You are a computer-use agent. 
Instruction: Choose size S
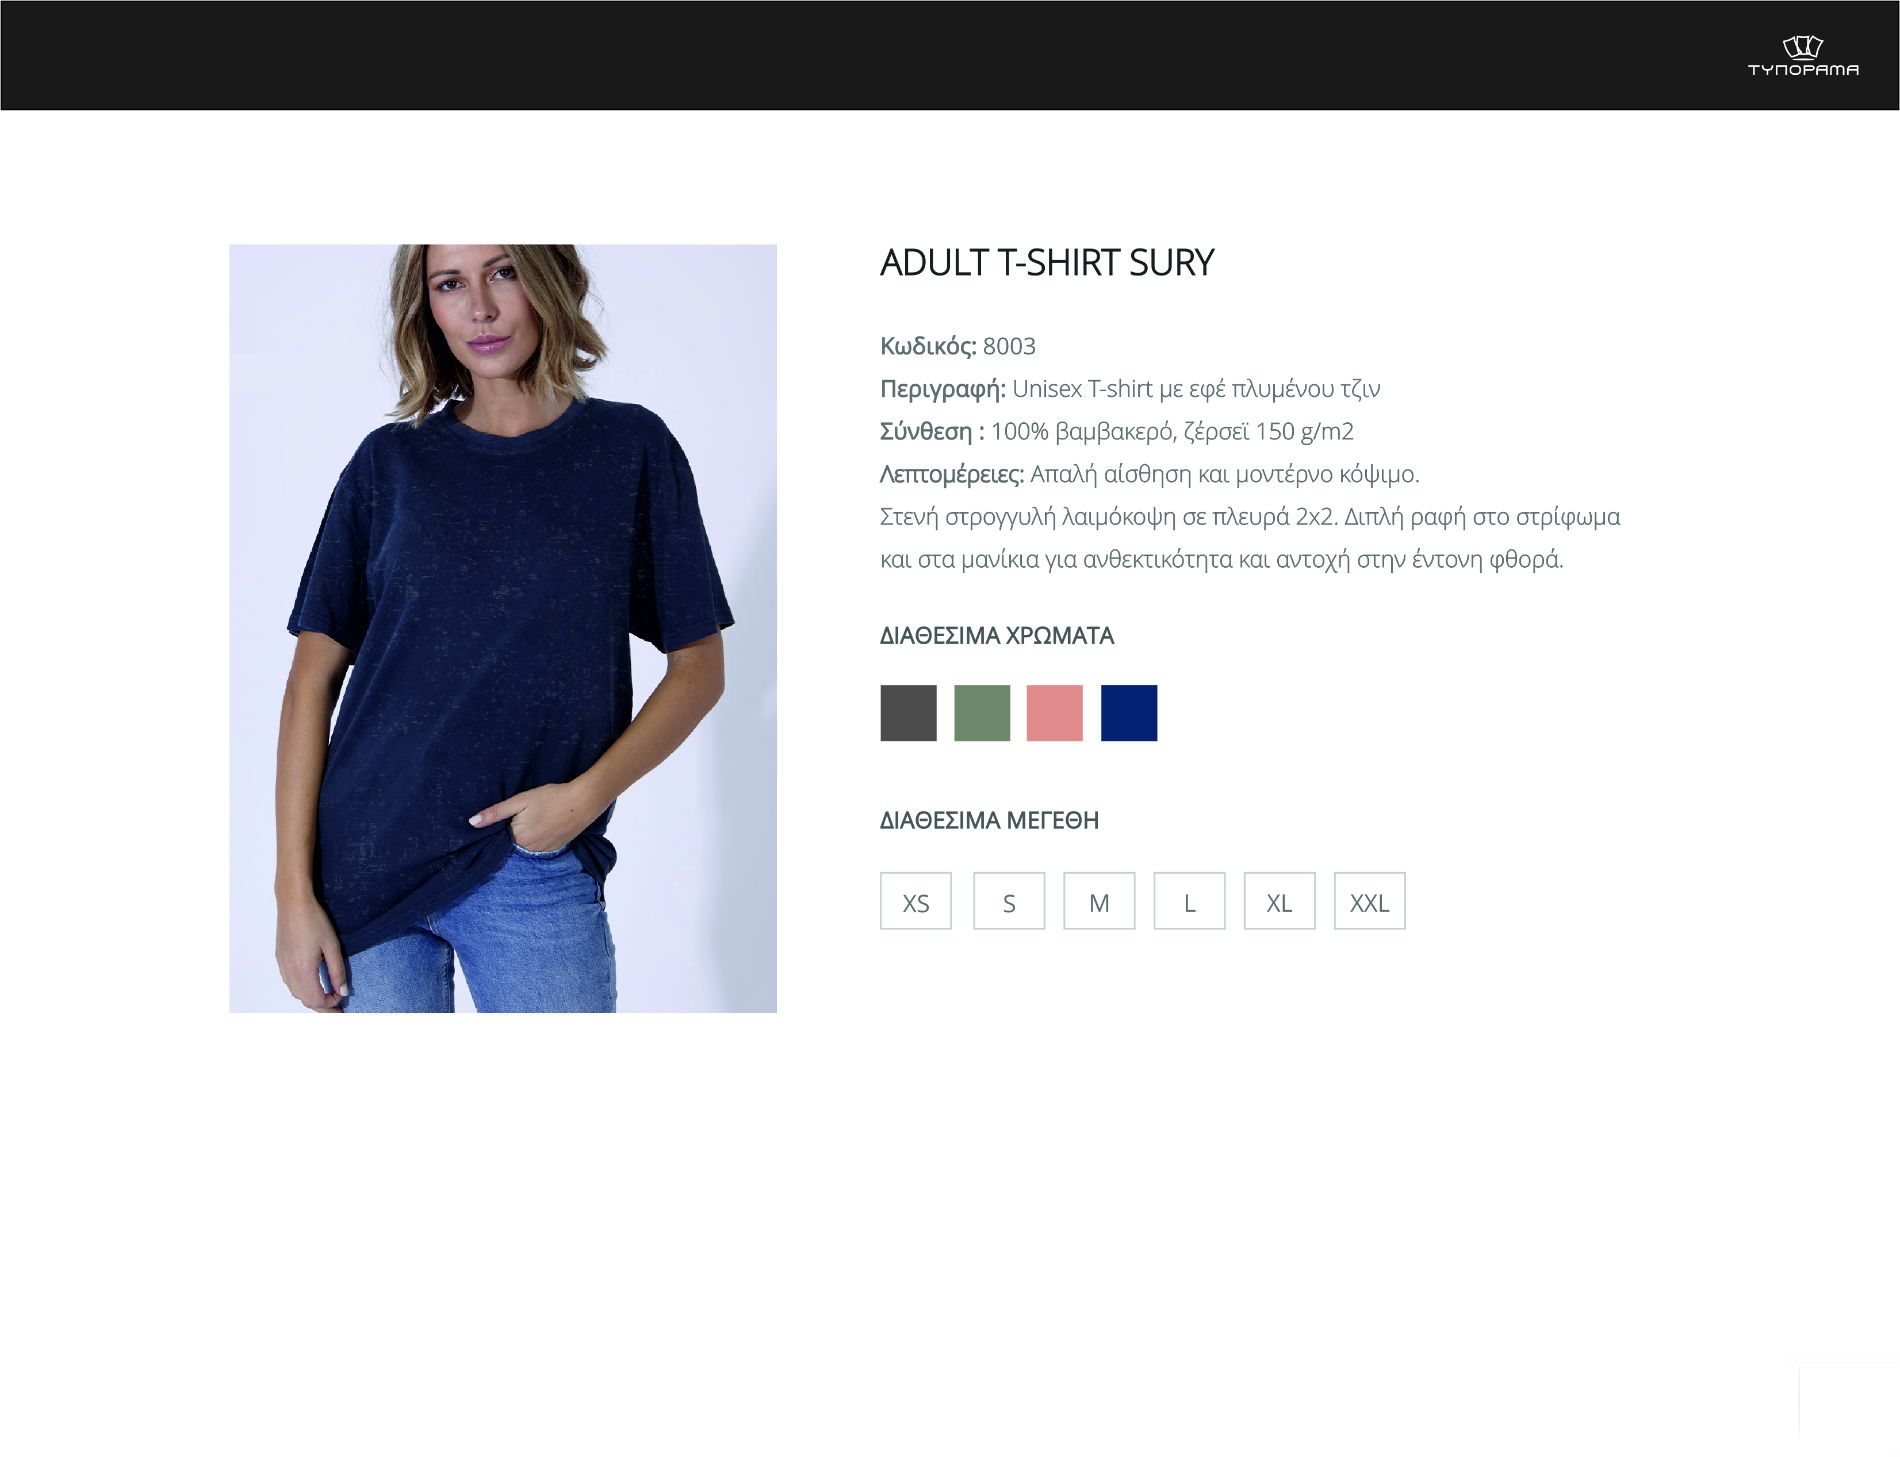[x=1009, y=901]
